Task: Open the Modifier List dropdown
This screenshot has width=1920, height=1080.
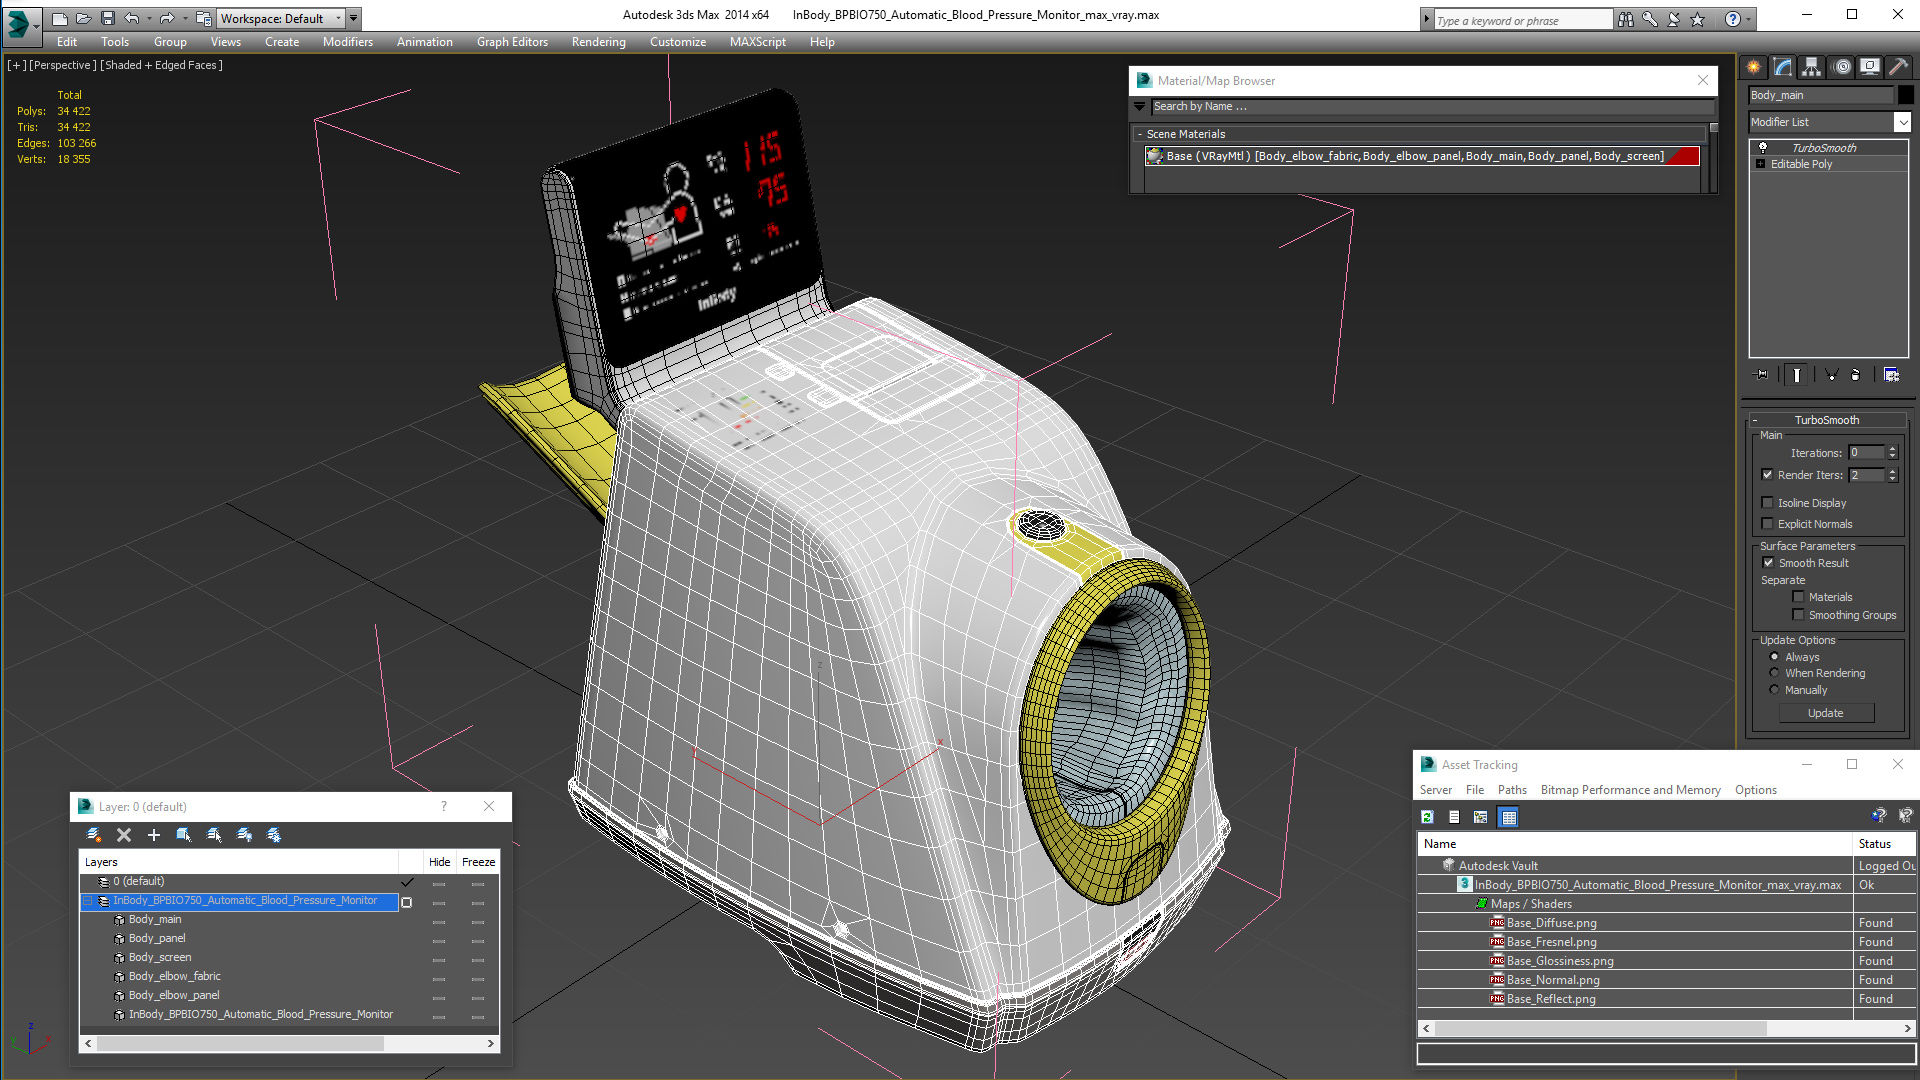Action: (1902, 122)
